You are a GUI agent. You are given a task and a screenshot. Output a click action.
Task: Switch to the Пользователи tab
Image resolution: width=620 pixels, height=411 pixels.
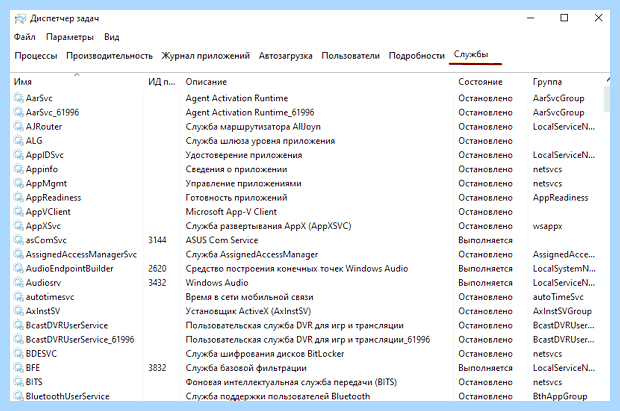click(x=350, y=56)
